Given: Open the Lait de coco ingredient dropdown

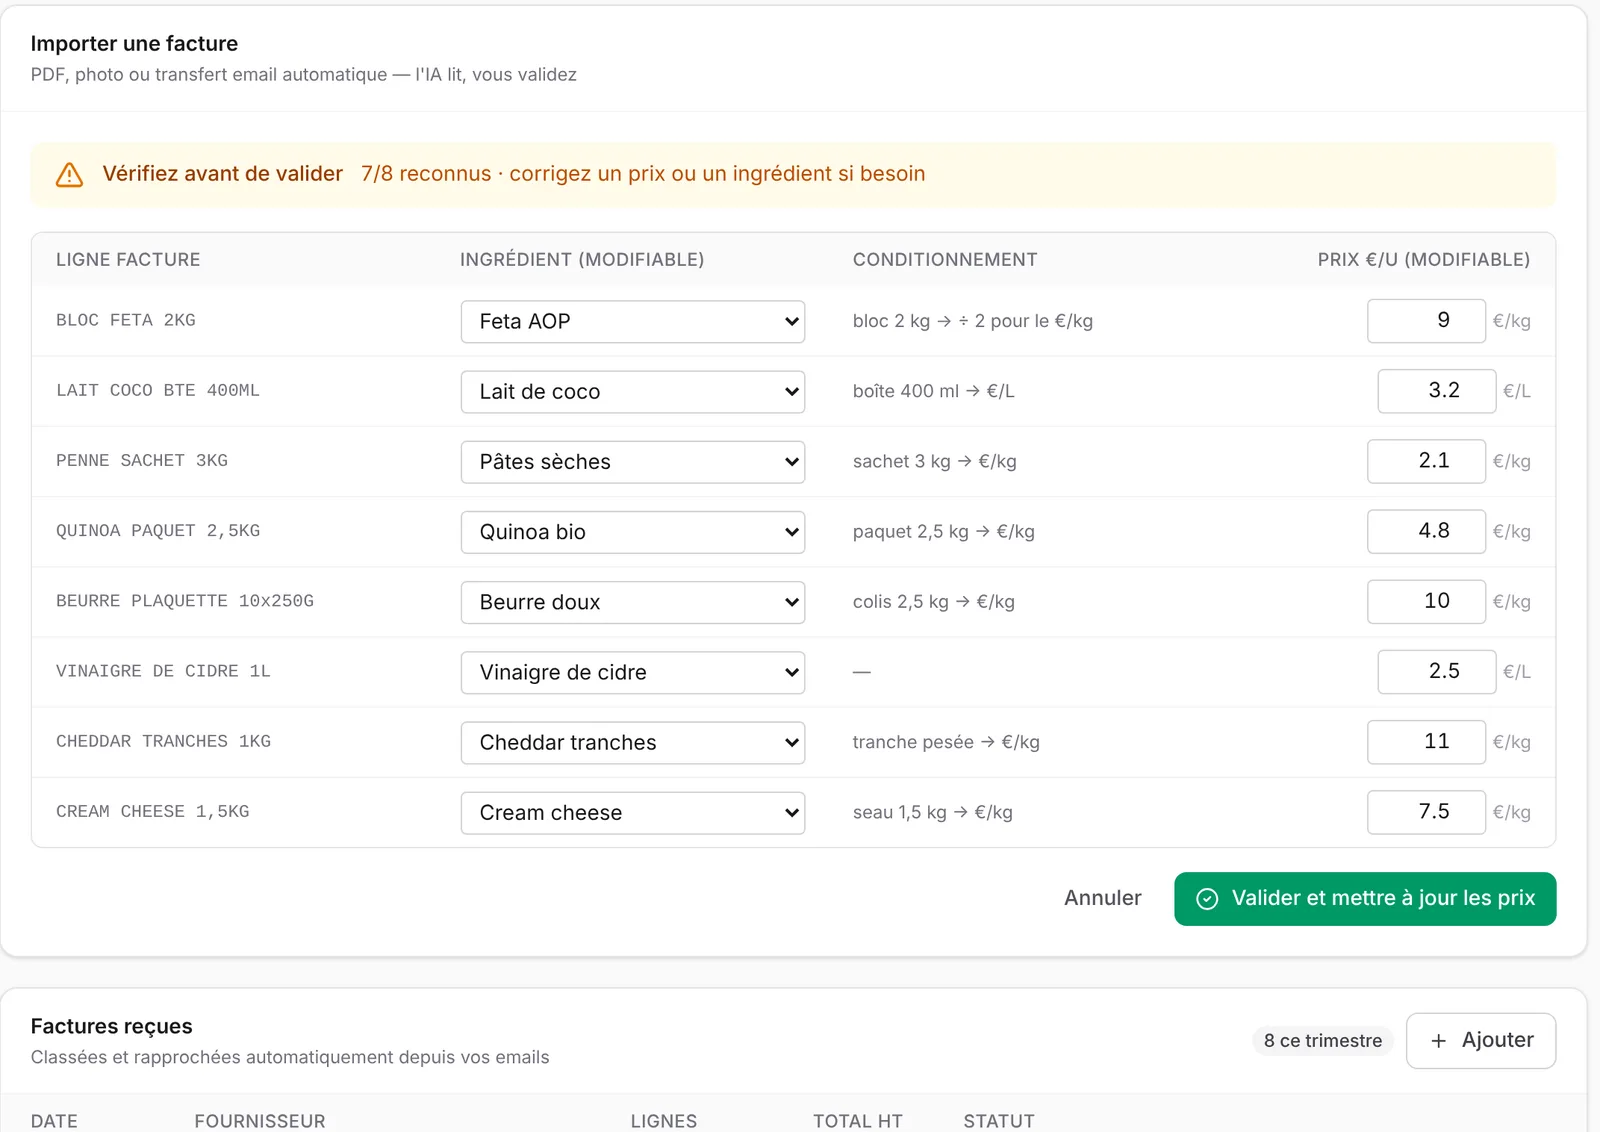Looking at the screenshot, I should click(x=632, y=392).
